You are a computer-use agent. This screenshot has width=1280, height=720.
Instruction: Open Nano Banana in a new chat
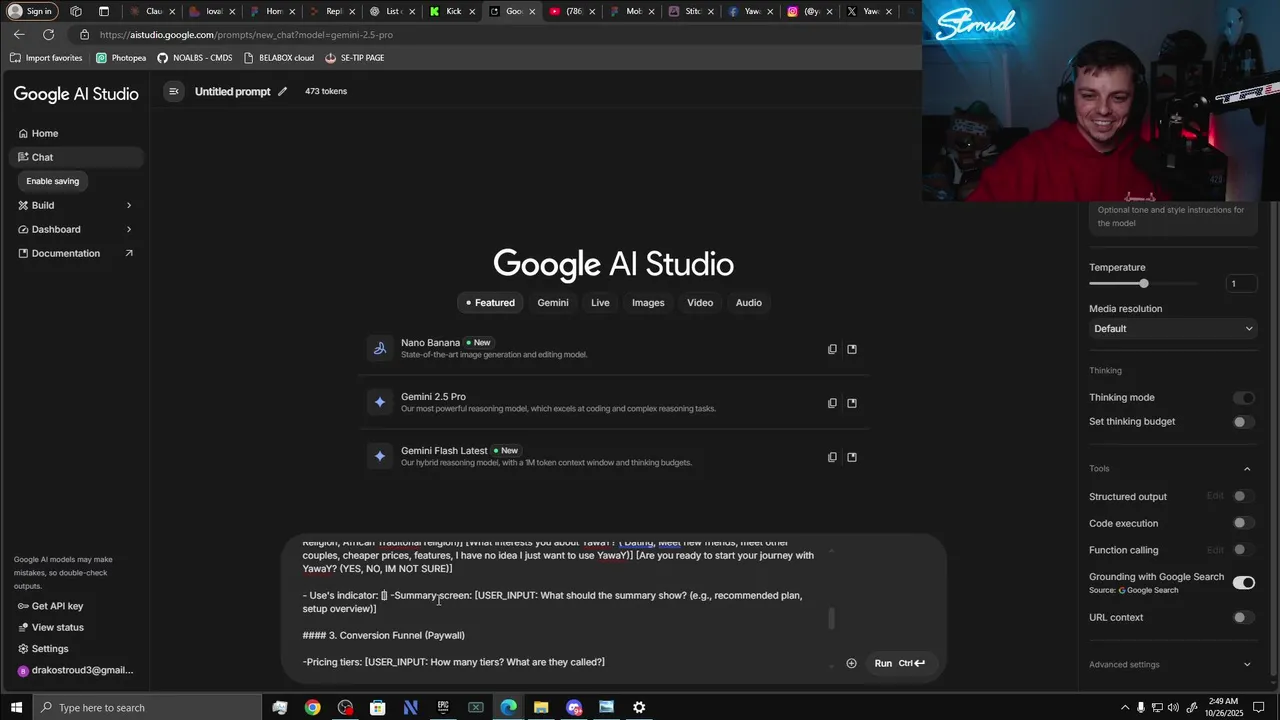(x=852, y=349)
